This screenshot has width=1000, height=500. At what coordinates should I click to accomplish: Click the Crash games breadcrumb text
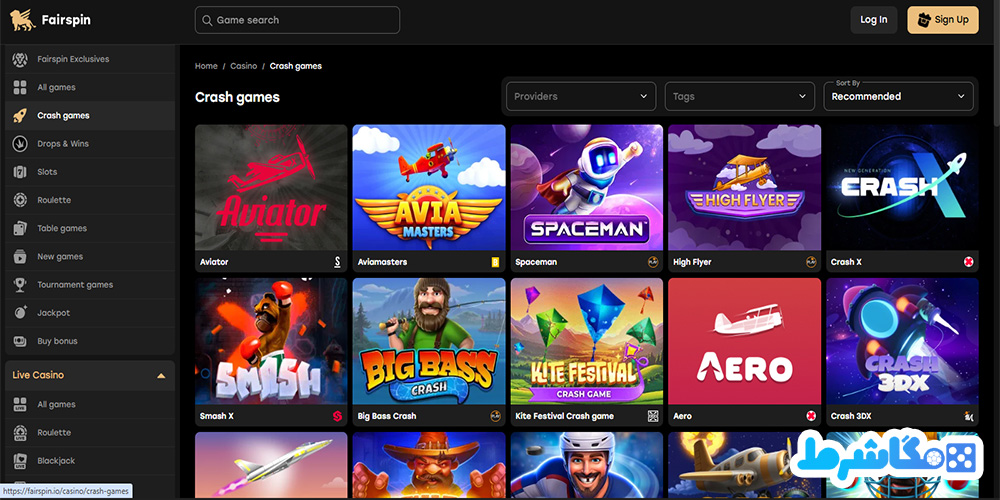[x=296, y=66]
